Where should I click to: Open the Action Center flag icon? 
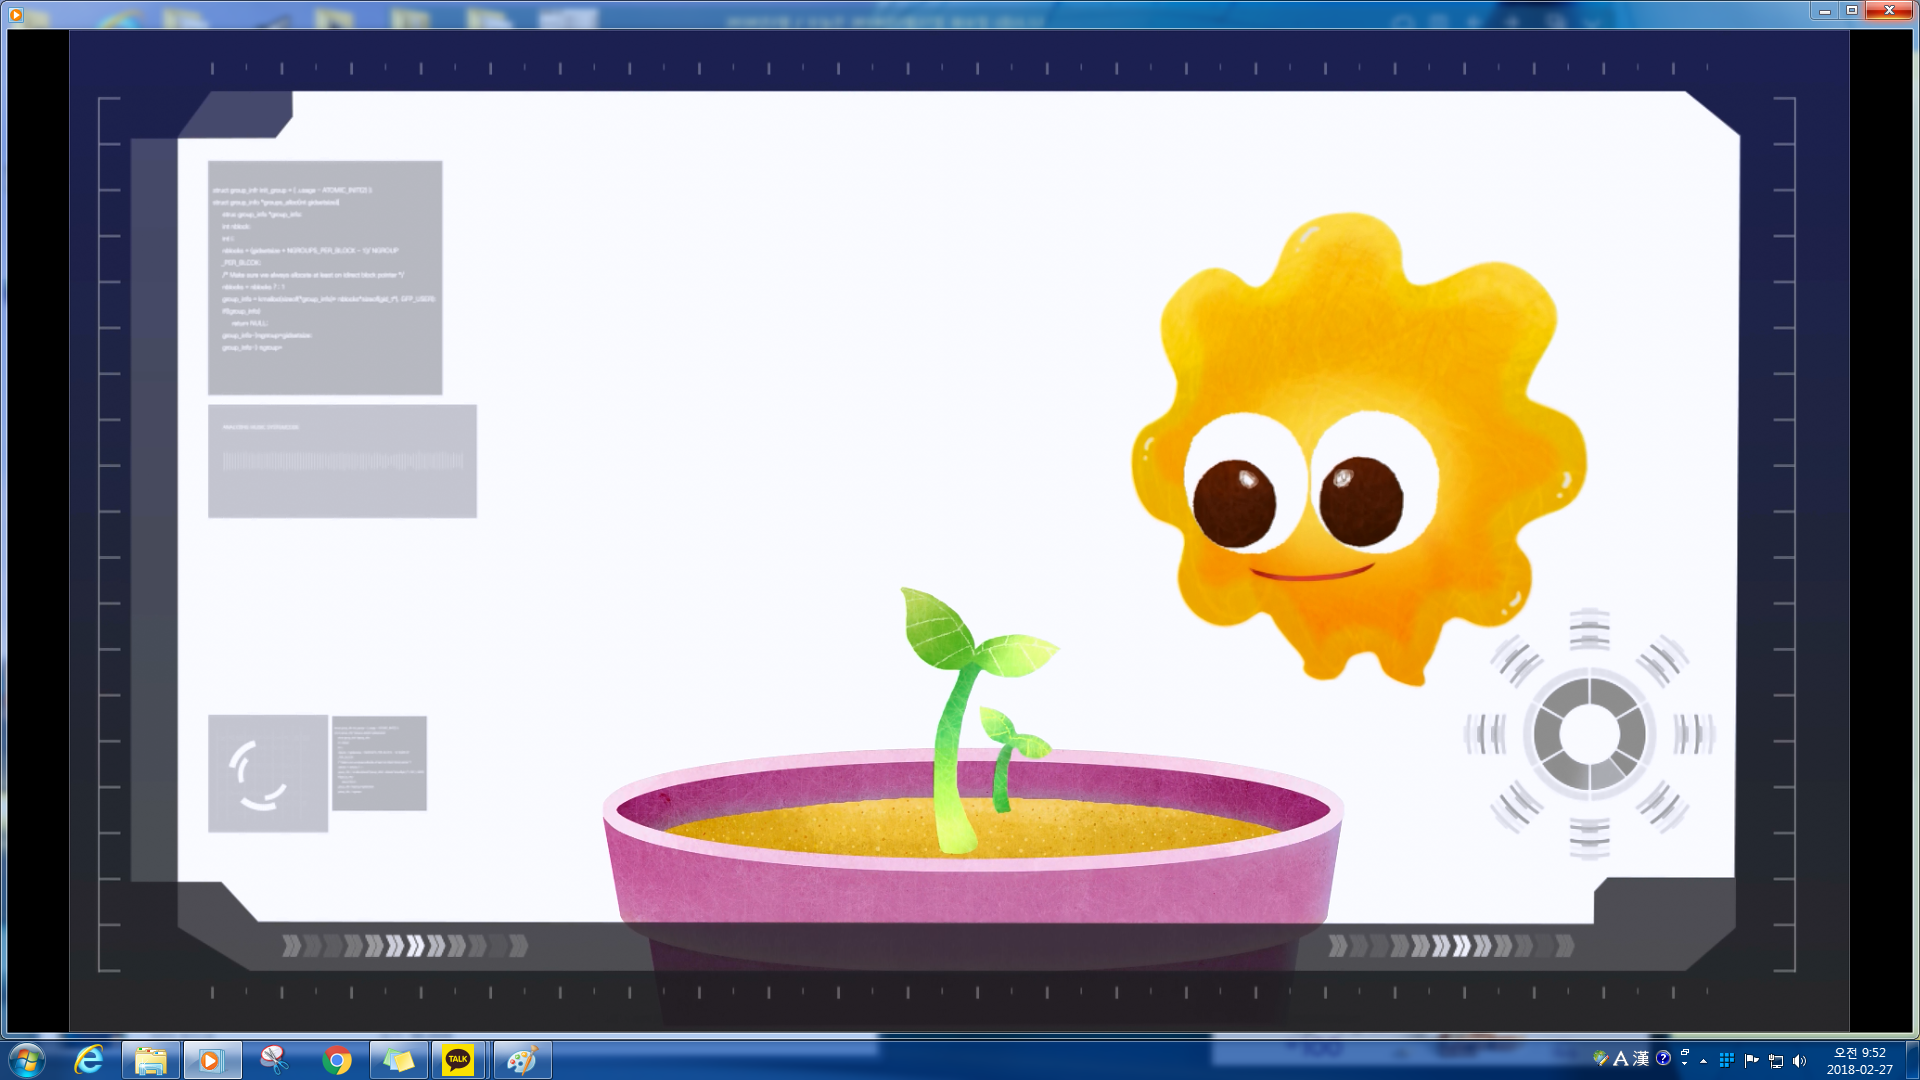pyautogui.click(x=1751, y=1061)
